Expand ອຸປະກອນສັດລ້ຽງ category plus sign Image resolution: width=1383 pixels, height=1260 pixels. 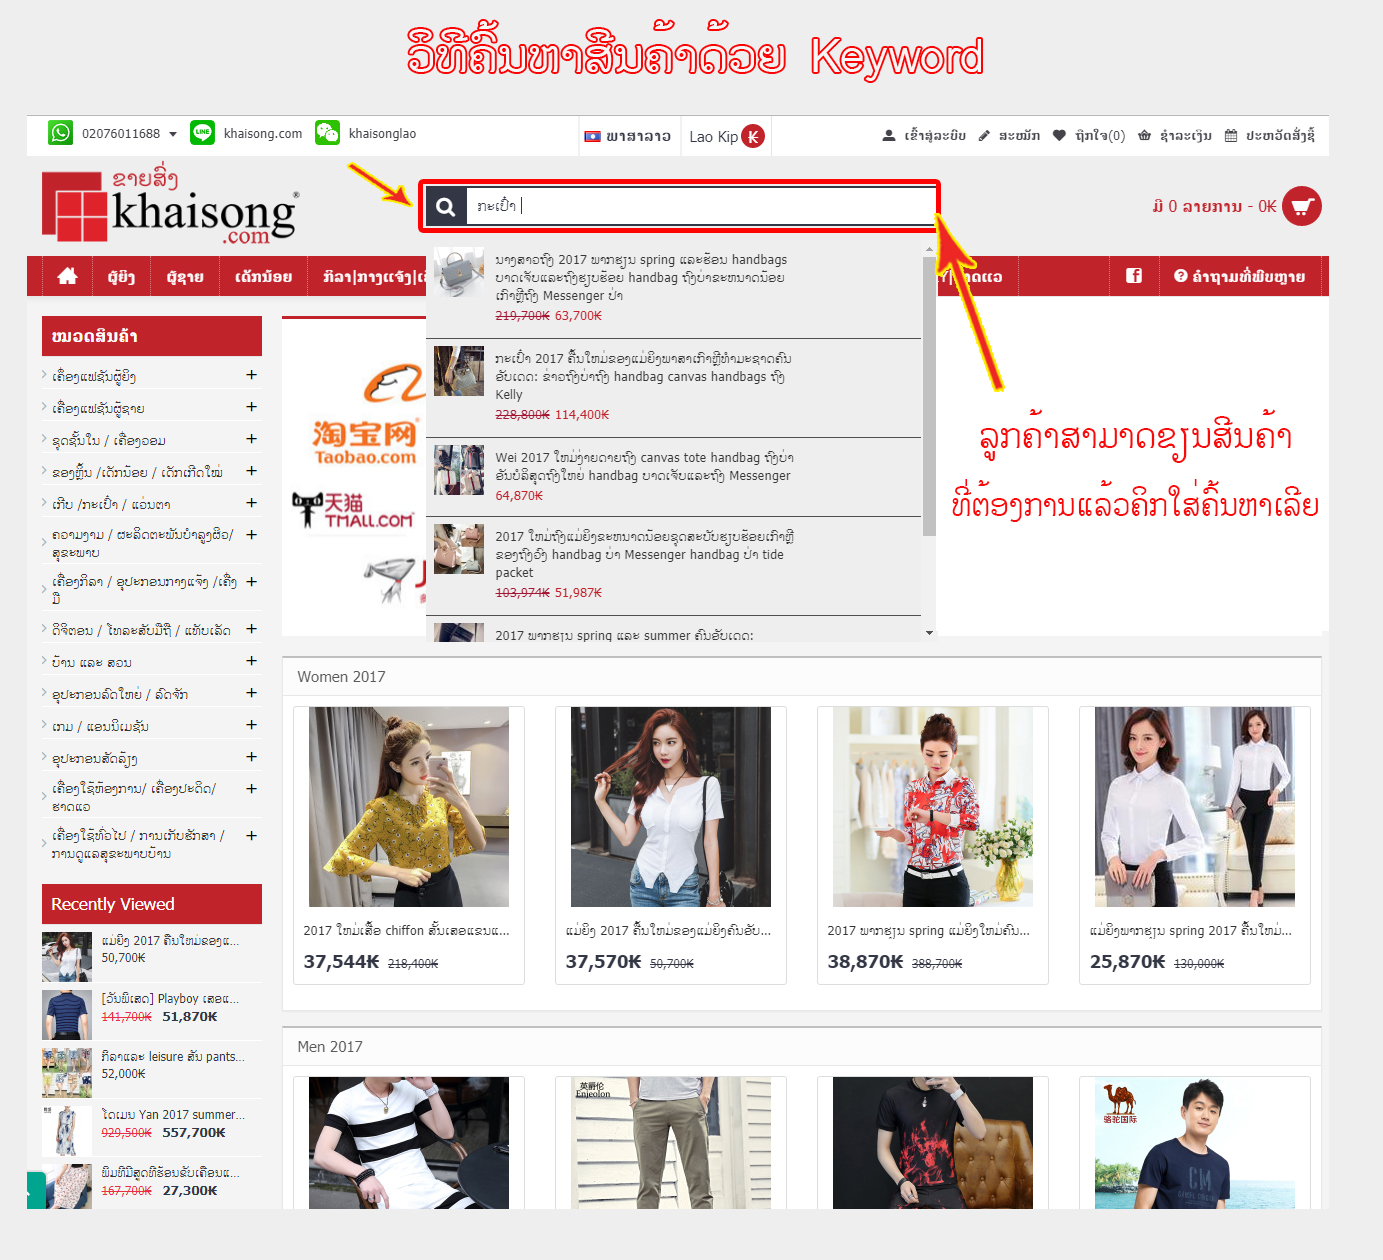(x=251, y=757)
